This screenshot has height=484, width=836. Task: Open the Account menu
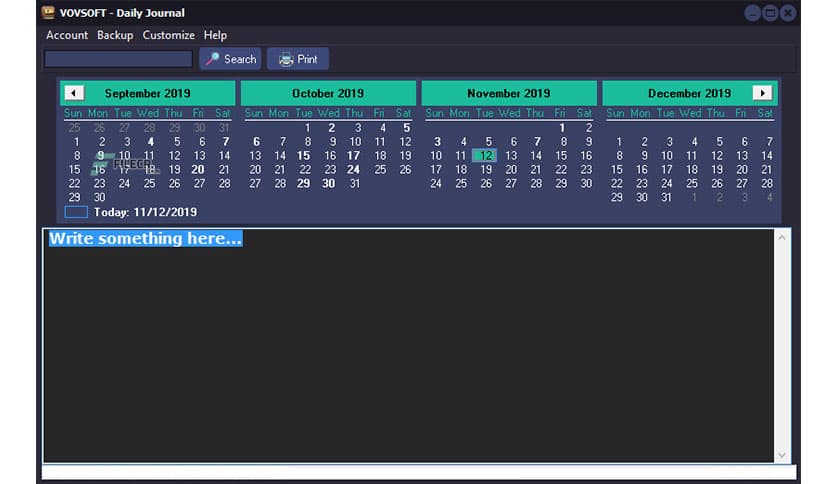[67, 35]
